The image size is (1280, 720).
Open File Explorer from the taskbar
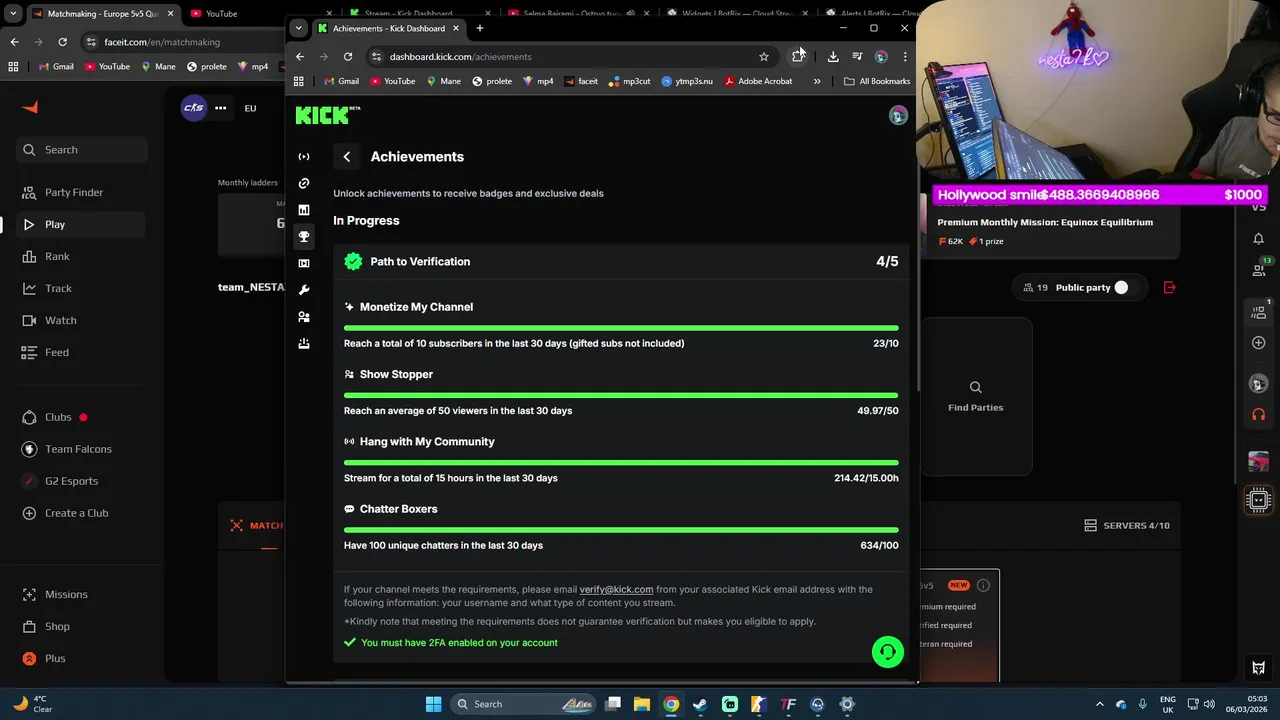pos(642,704)
